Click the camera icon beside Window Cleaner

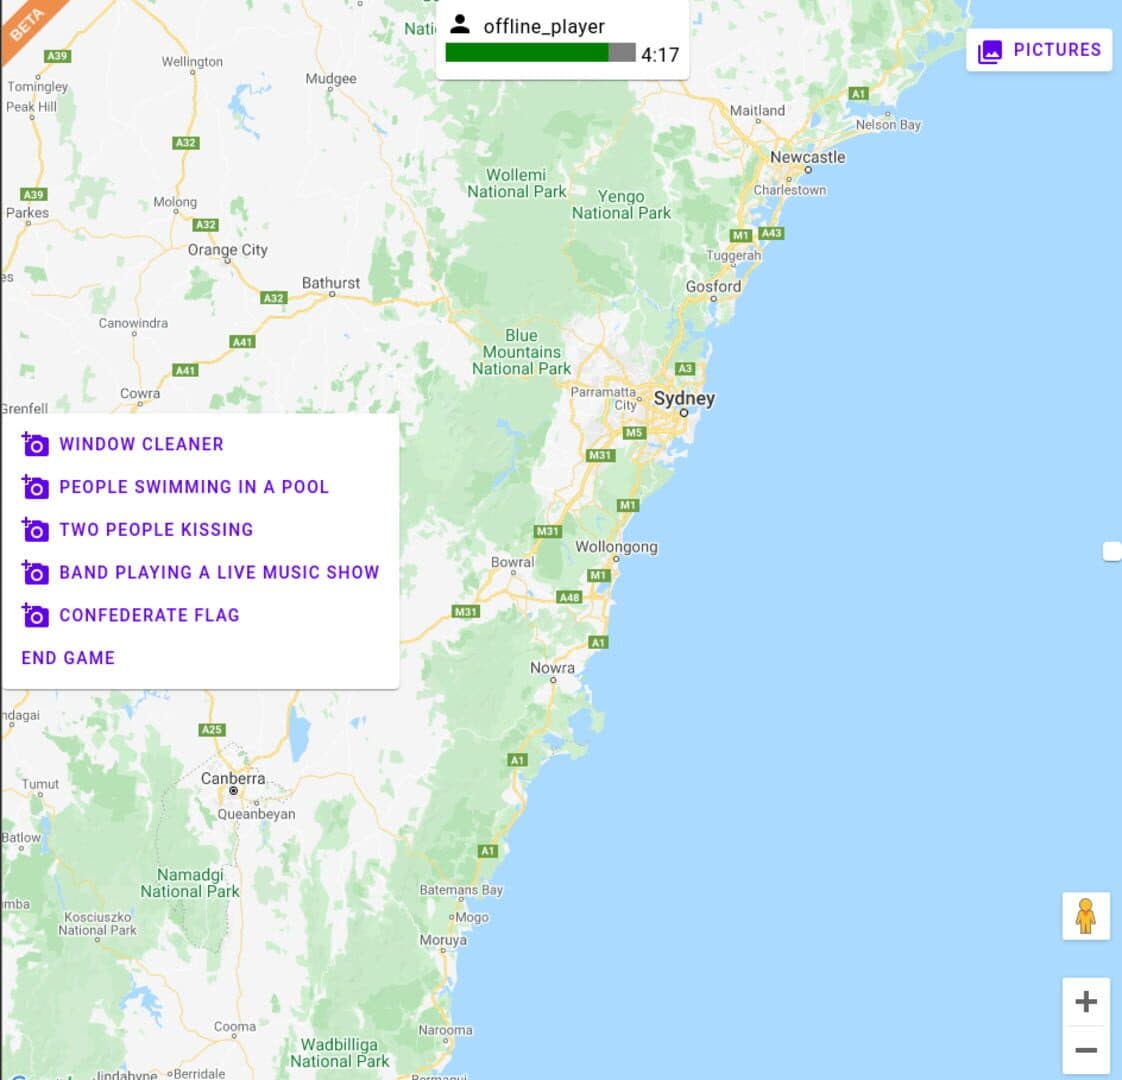click(35, 445)
